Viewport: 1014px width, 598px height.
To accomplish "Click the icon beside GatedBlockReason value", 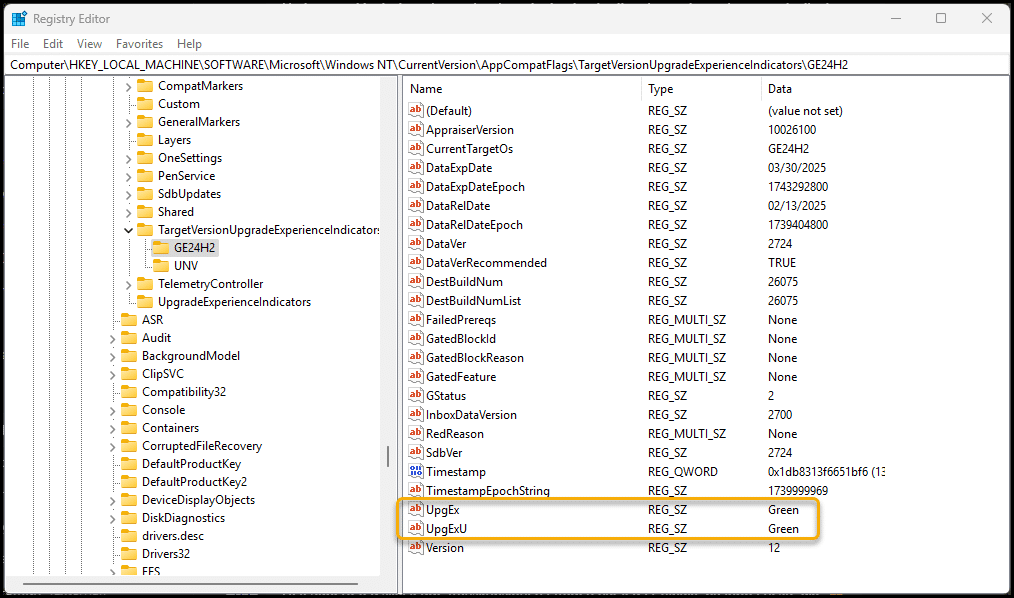I will (416, 358).
